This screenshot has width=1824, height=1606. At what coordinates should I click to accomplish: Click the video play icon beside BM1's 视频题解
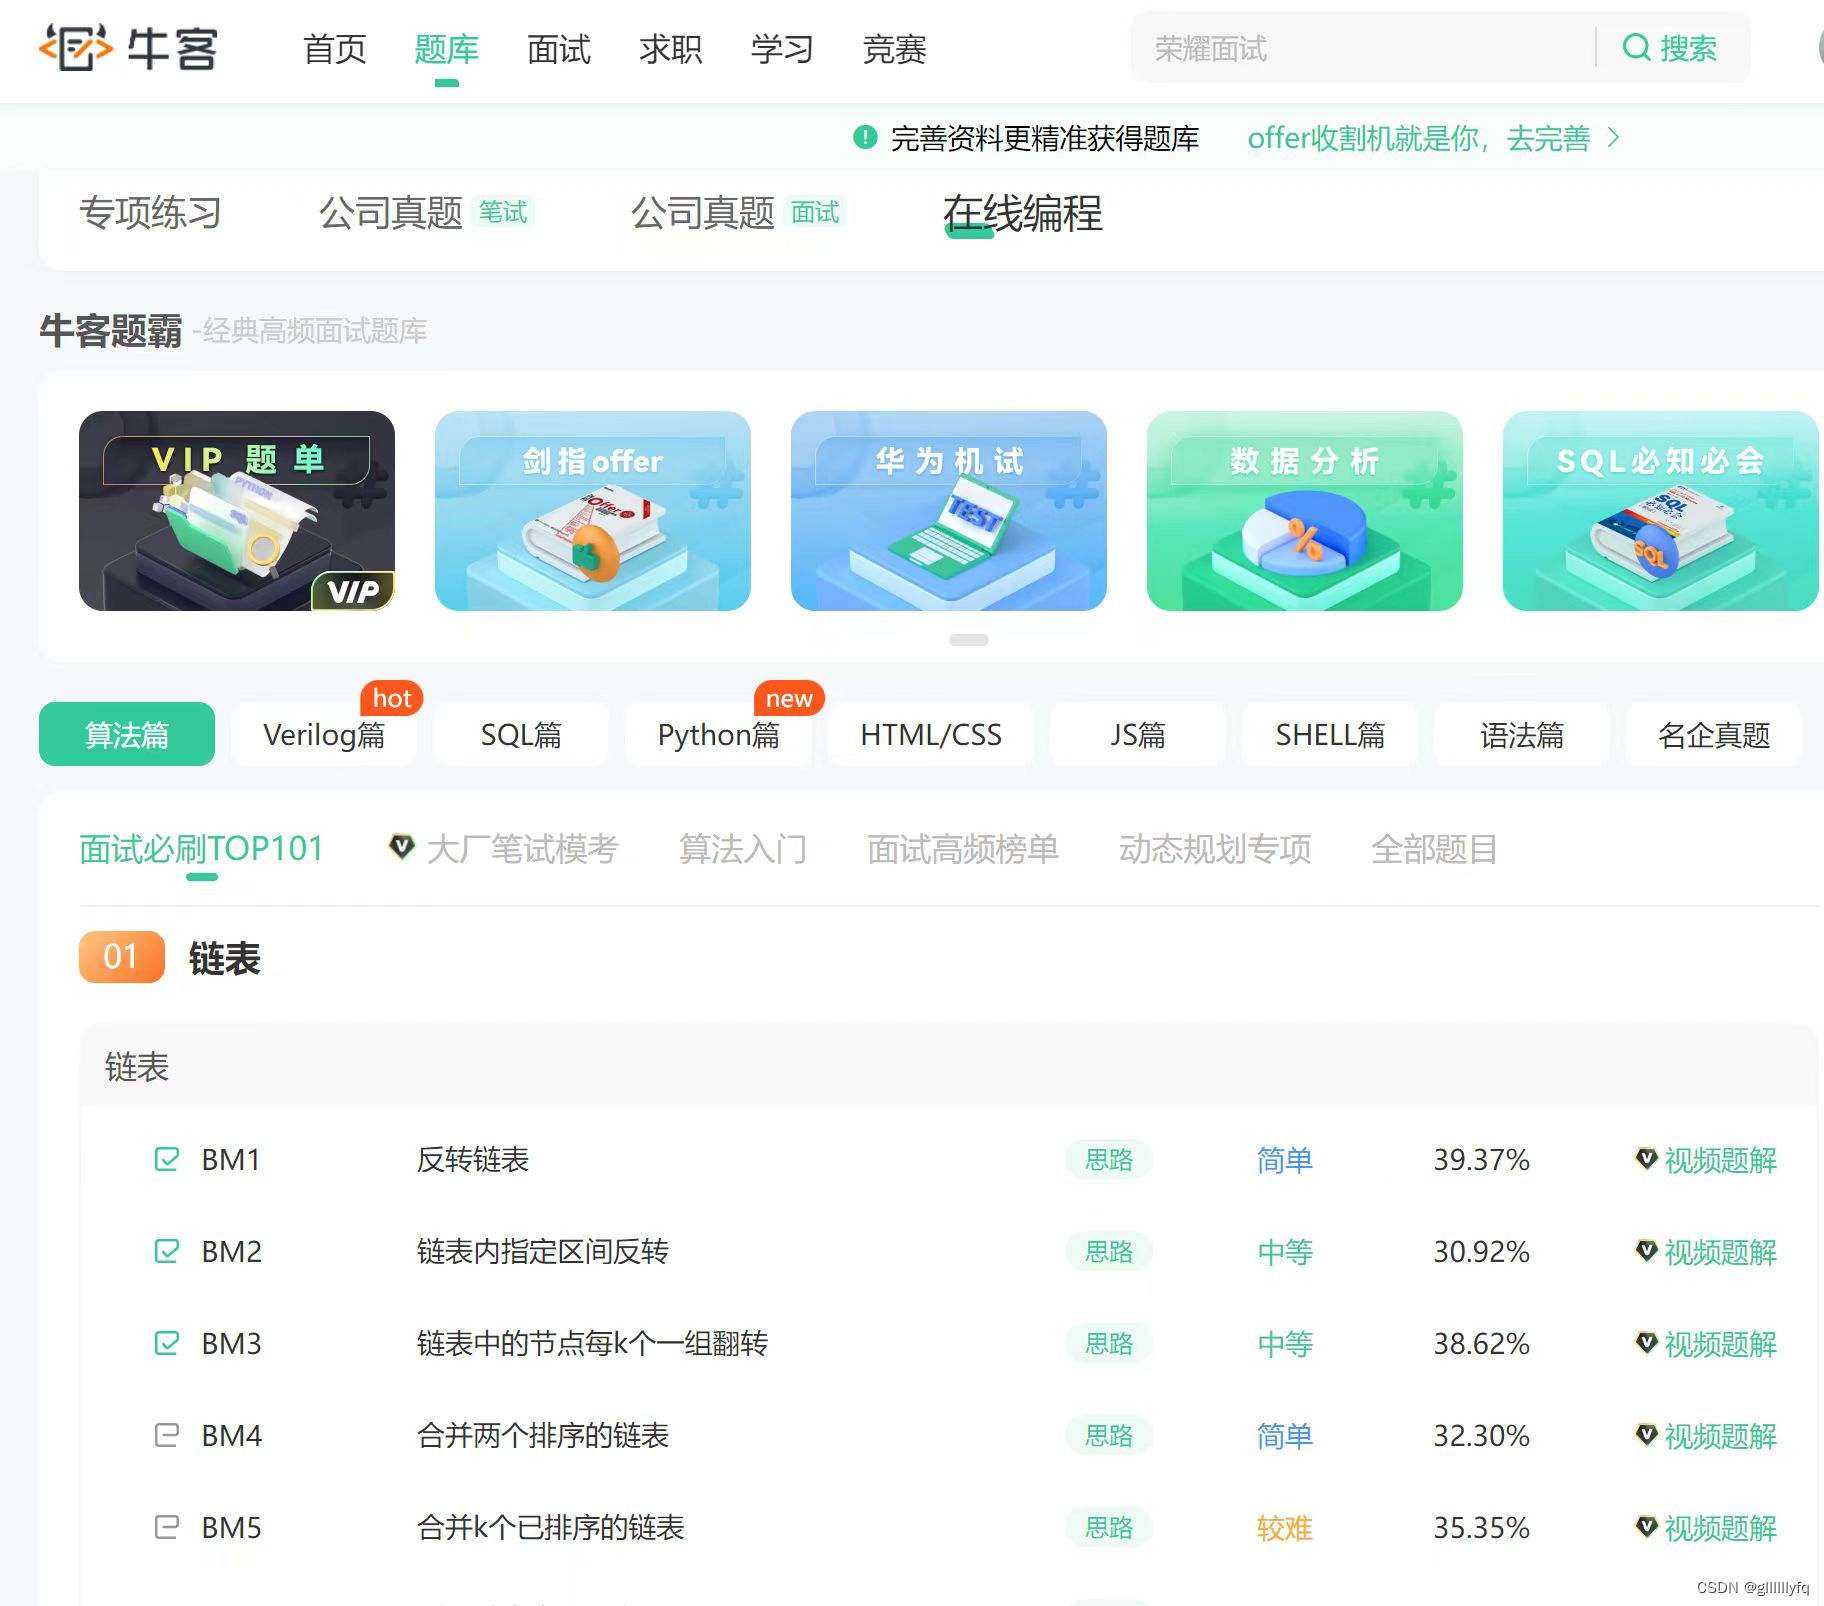pyautogui.click(x=1648, y=1160)
